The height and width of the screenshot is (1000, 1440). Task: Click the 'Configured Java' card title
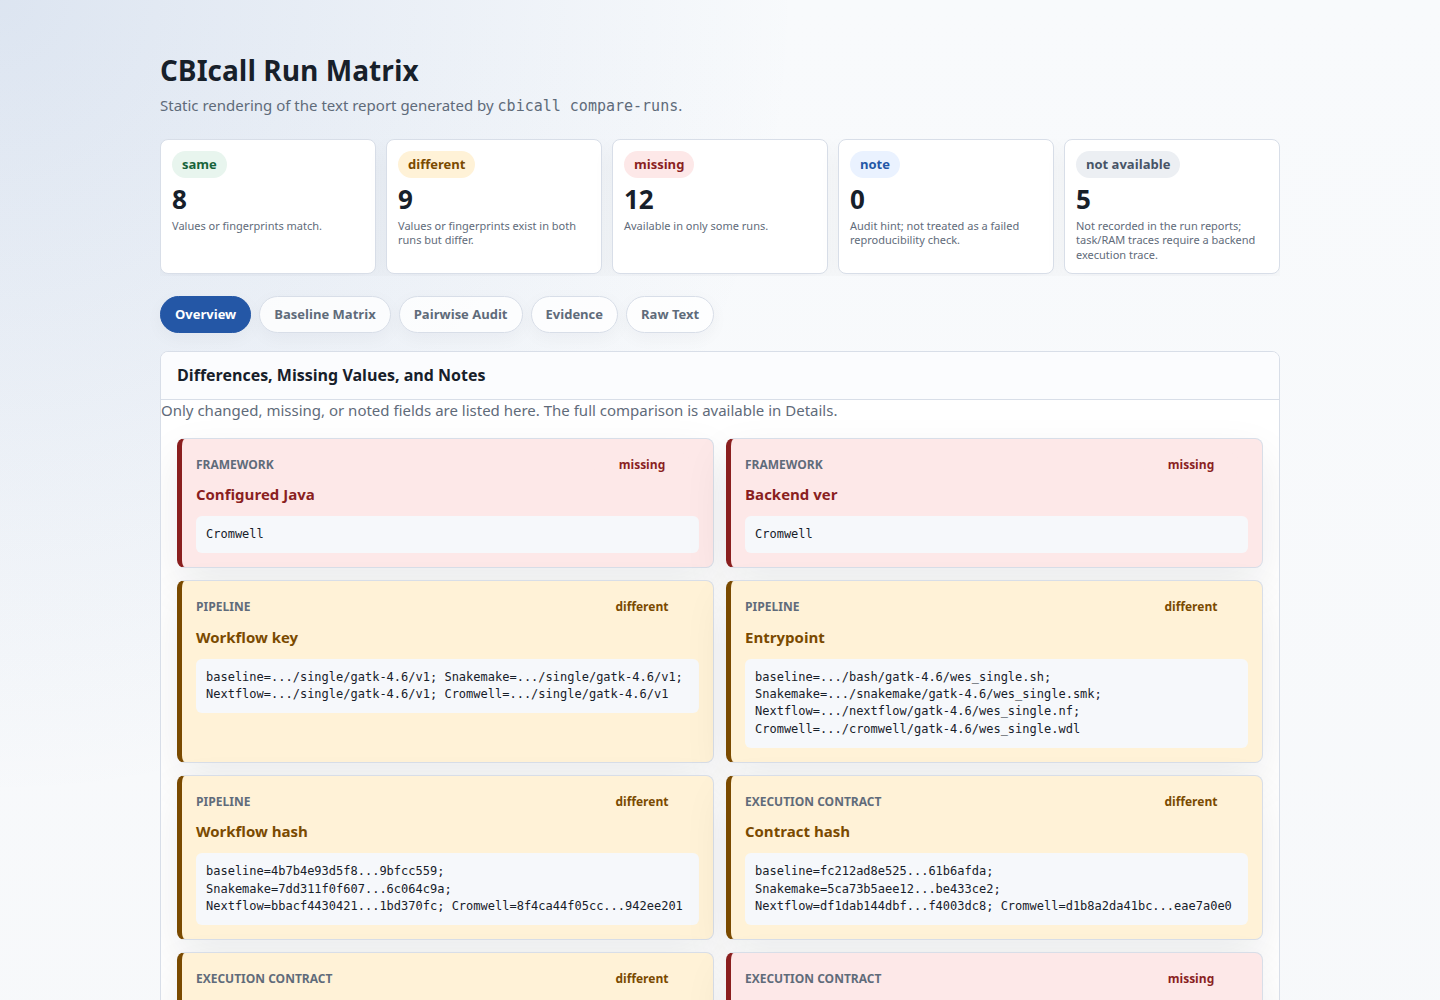(255, 495)
